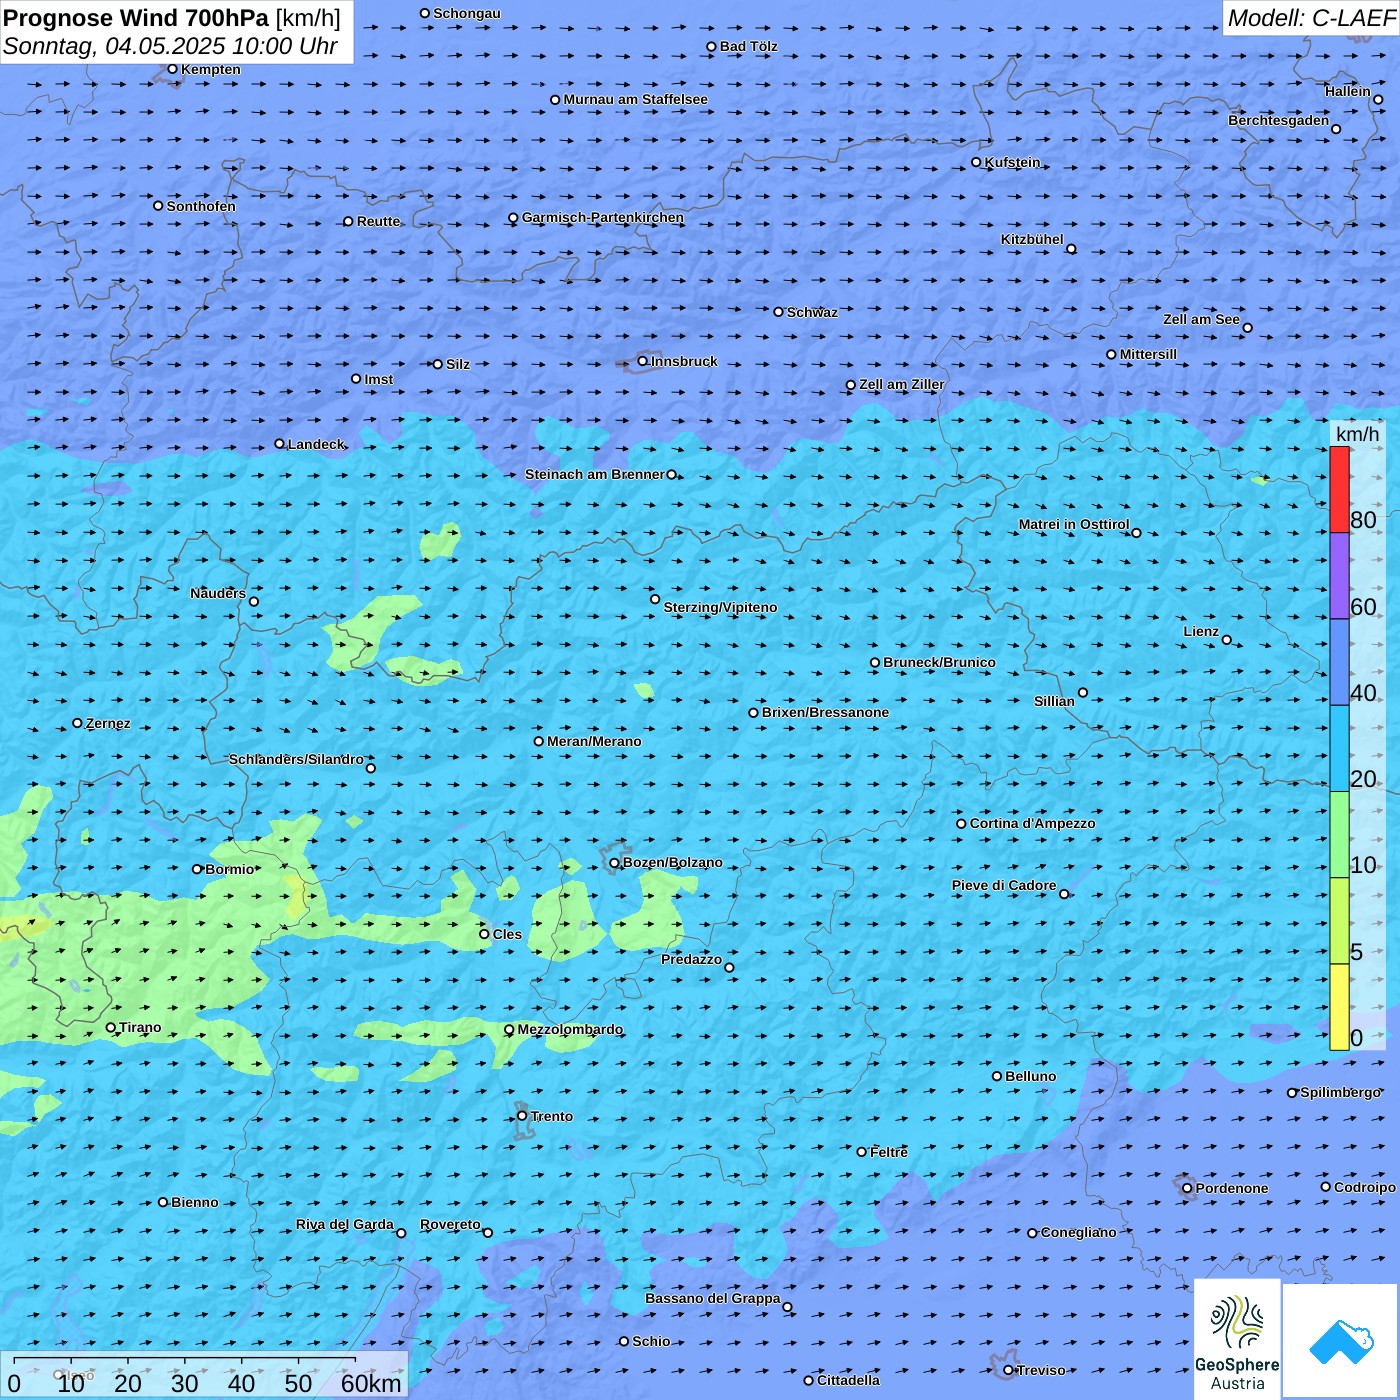Viewport: 1400px width, 1400px height.
Task: Click the Riva del Garda dot
Action: tap(401, 1233)
